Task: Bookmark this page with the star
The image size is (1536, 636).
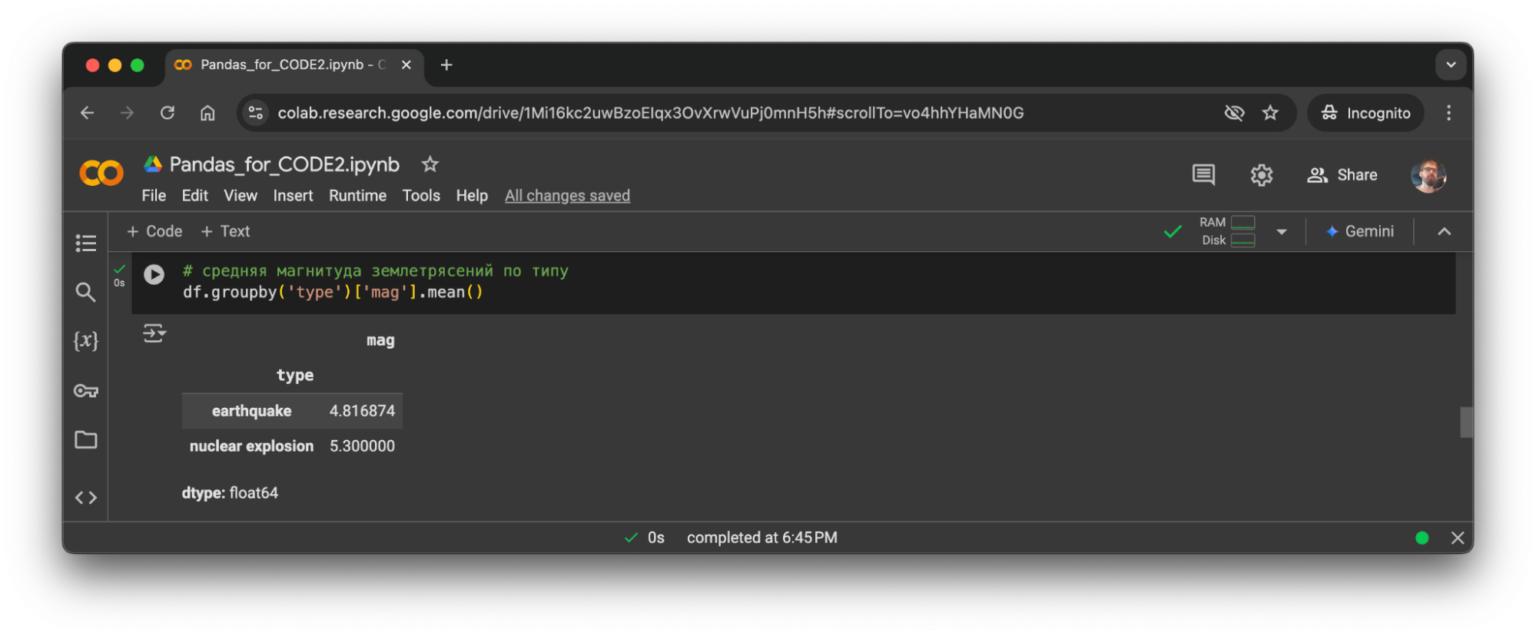Action: pos(1270,113)
